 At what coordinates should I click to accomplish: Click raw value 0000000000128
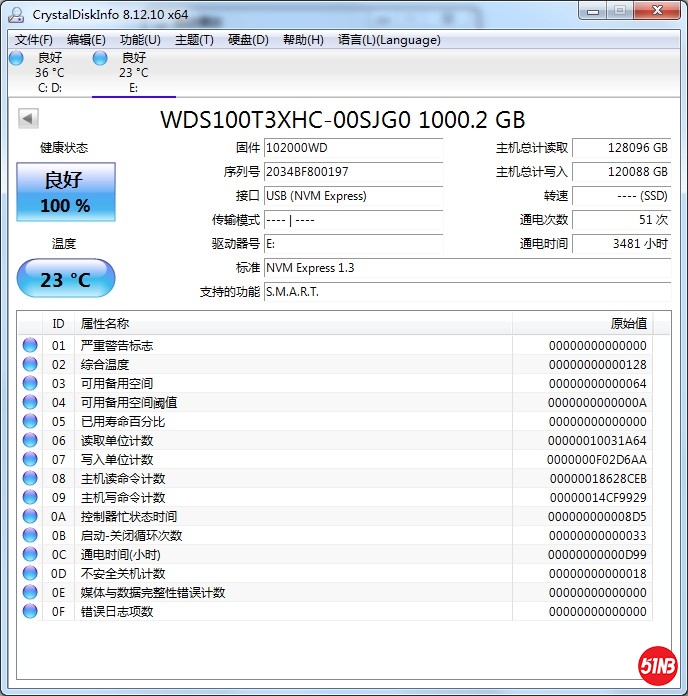597,364
